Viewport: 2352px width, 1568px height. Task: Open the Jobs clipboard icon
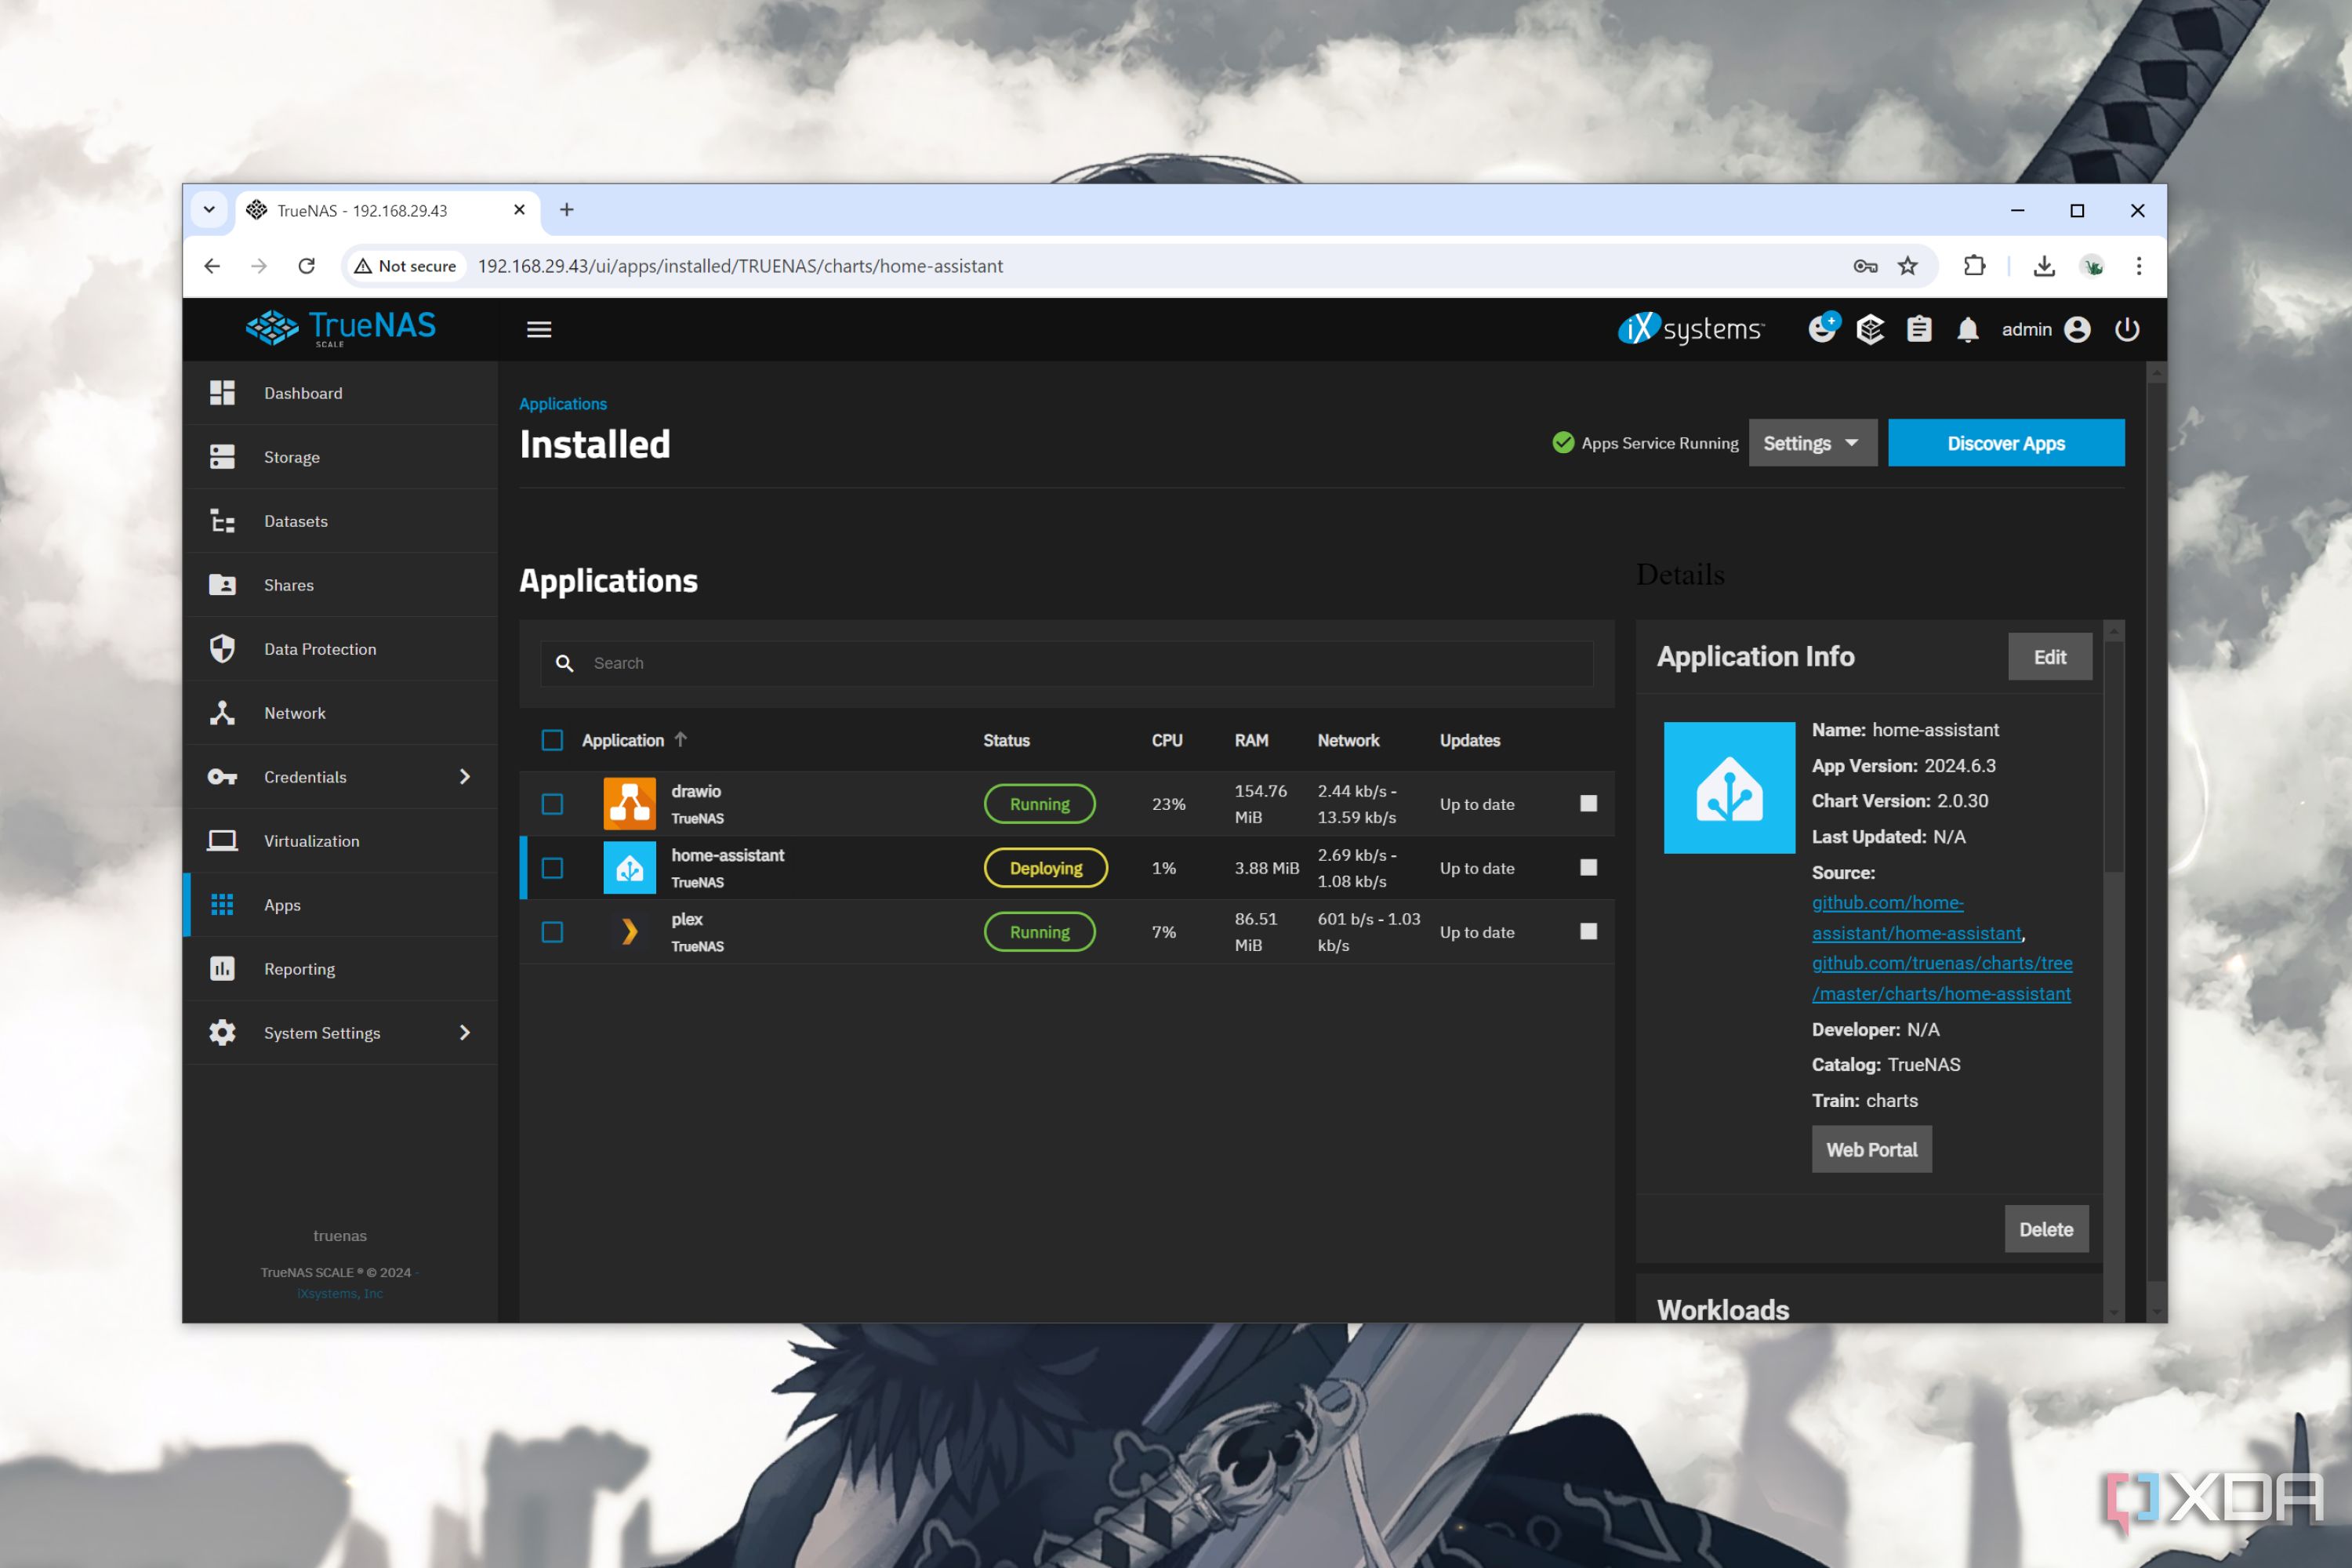(x=1919, y=330)
